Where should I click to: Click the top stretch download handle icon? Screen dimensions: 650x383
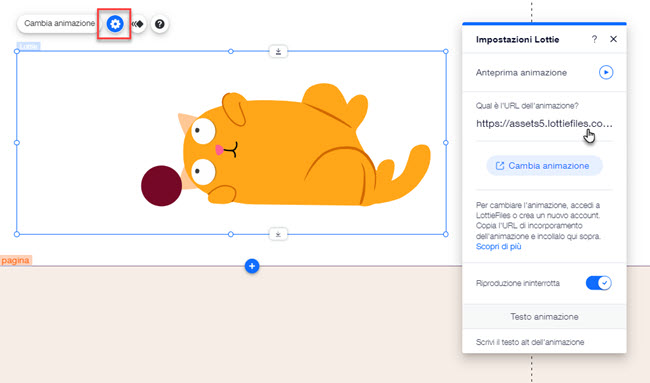click(x=278, y=51)
